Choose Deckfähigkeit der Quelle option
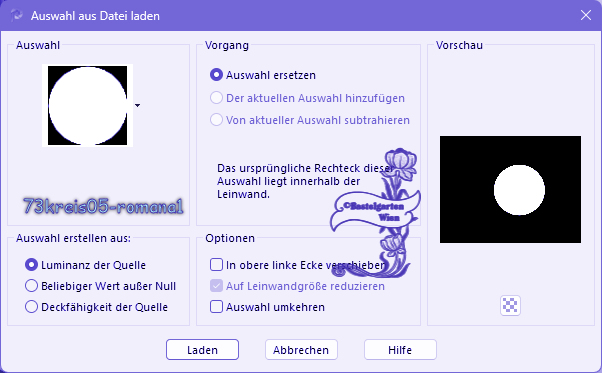Viewport: 602px width, 373px height. click(x=31, y=307)
